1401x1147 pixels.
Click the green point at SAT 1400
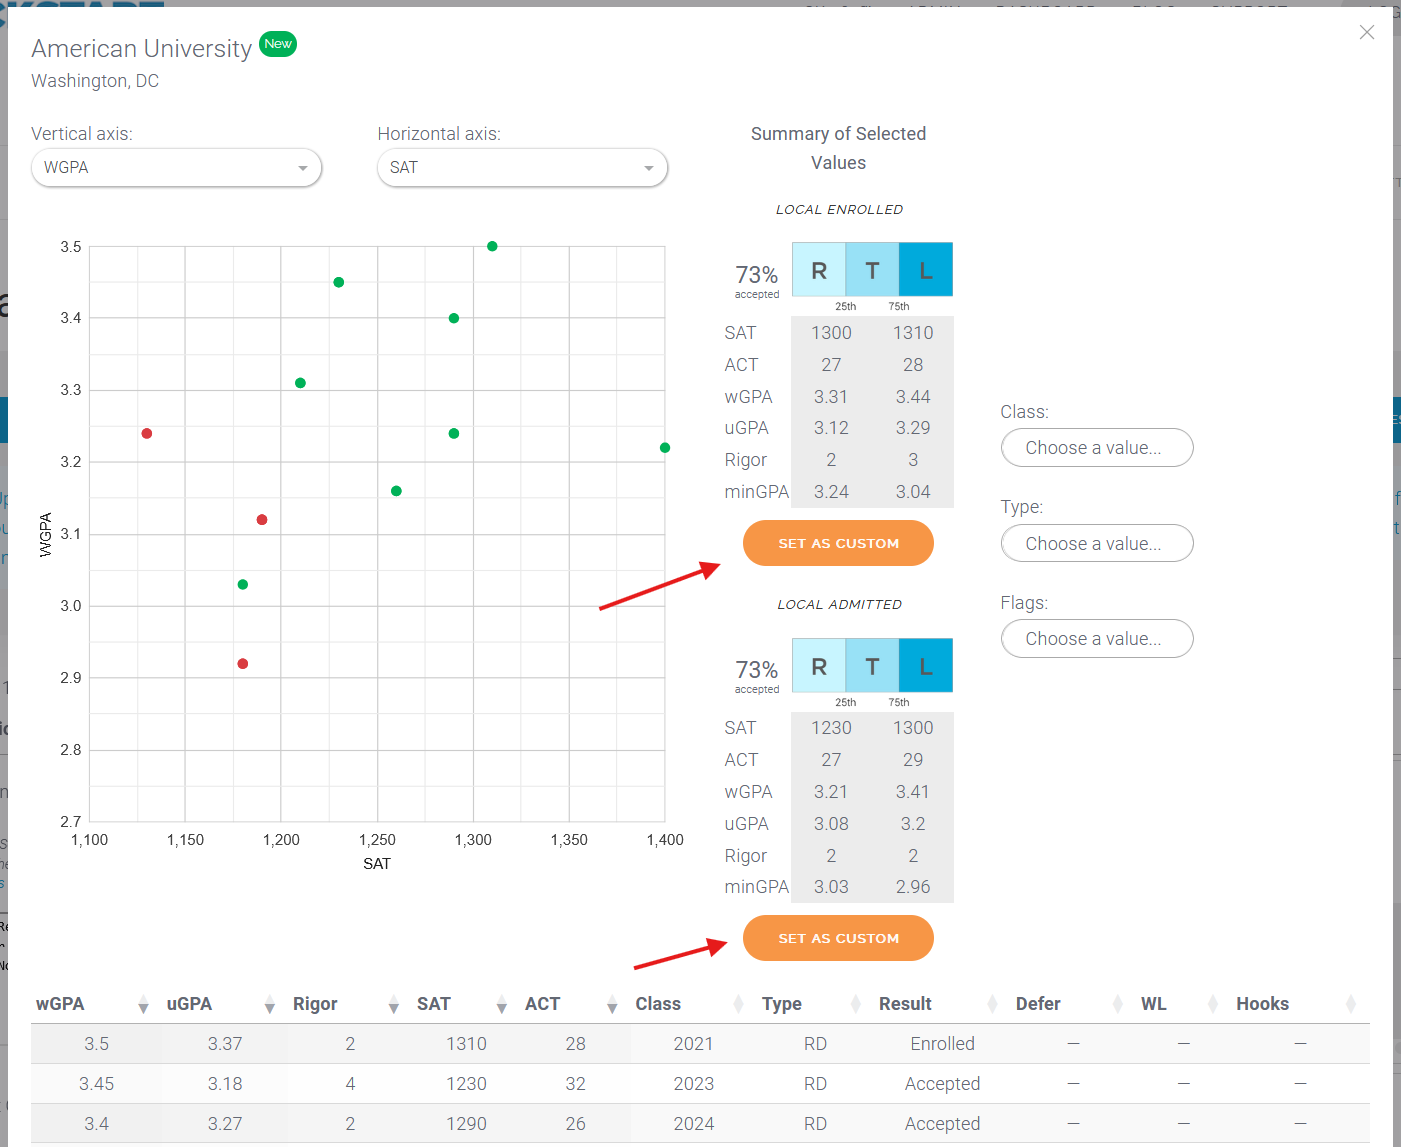665,448
